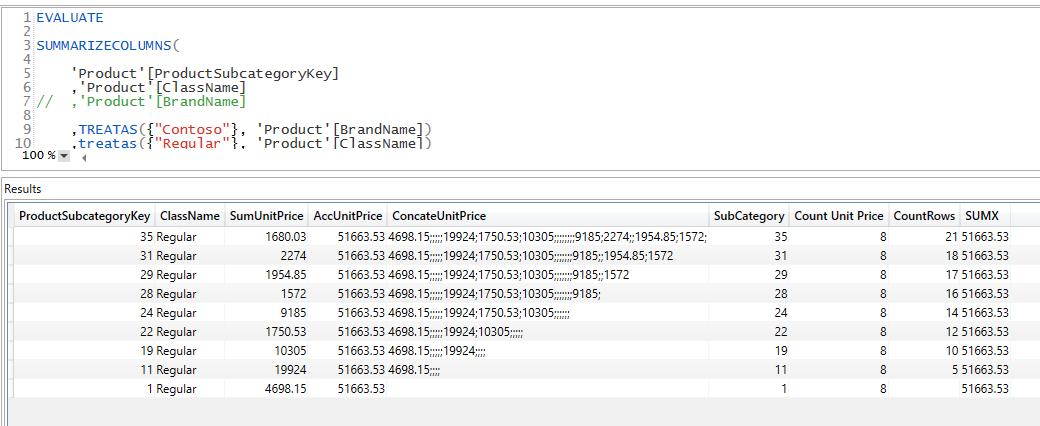Open the 100 % zoom dropdown
The width and height of the screenshot is (1040, 426).
(x=64, y=156)
